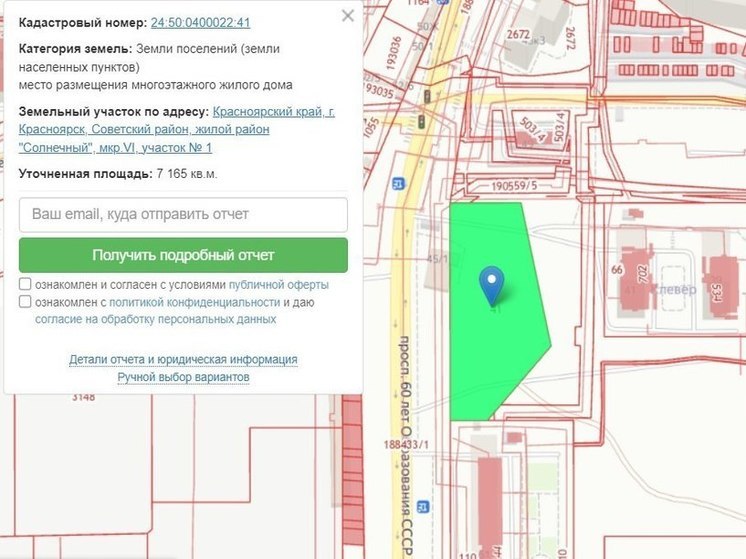746x559 pixels.
Task: Expand Ручной выбор вариантов options
Action: (183, 377)
